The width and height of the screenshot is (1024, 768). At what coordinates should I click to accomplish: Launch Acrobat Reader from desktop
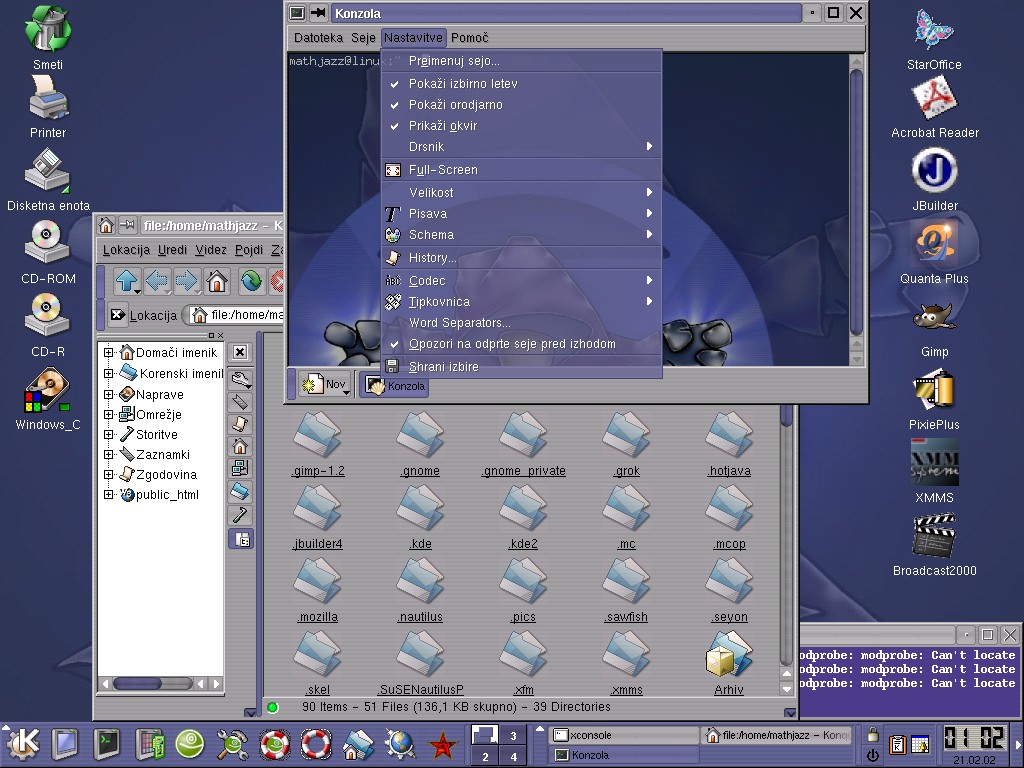pos(934,99)
